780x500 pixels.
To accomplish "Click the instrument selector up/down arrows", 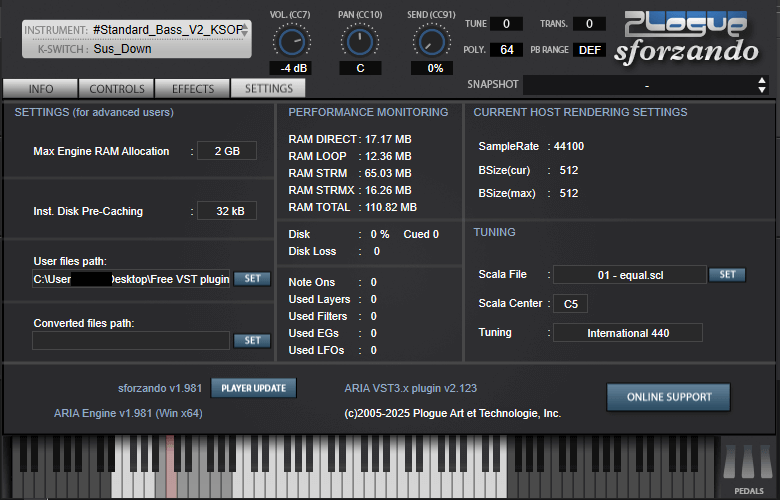I will pos(245,30).
